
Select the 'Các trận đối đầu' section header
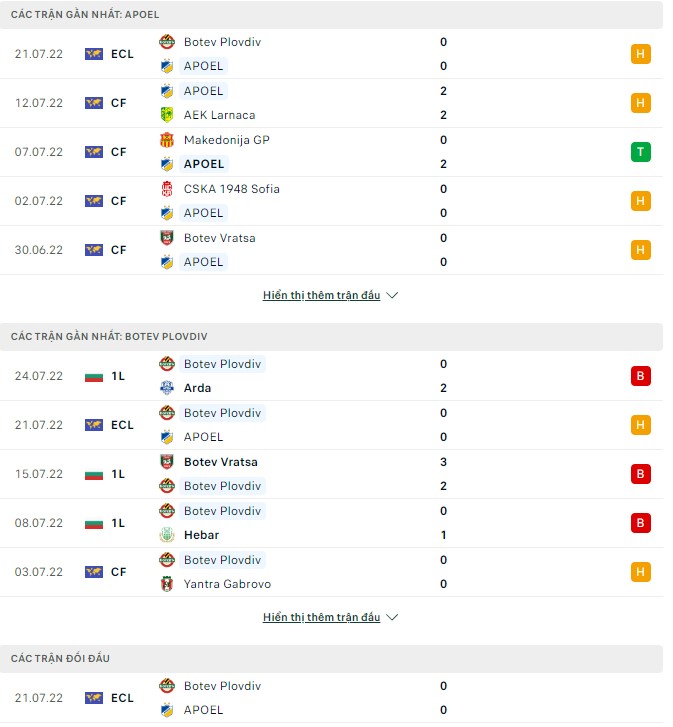60,658
